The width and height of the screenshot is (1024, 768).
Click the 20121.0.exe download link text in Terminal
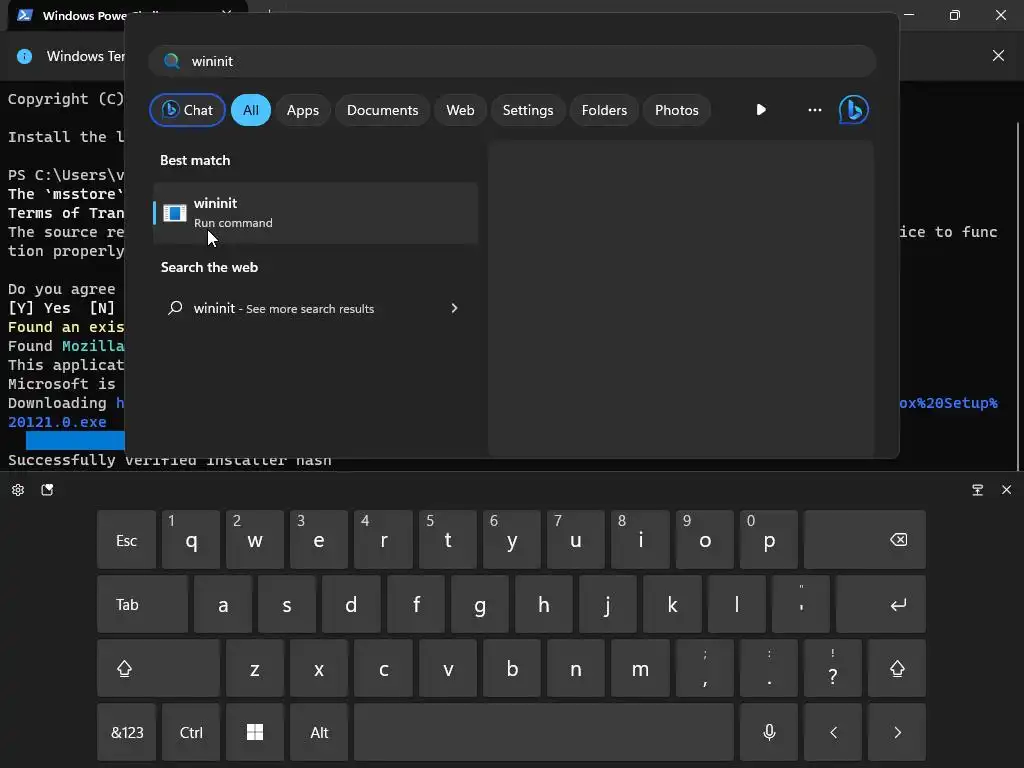(57, 422)
